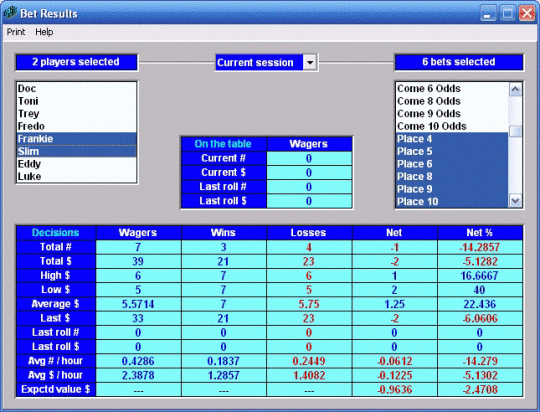Deselect Place 10 bet
Image resolution: width=540 pixels, height=412 pixels.
click(x=452, y=202)
